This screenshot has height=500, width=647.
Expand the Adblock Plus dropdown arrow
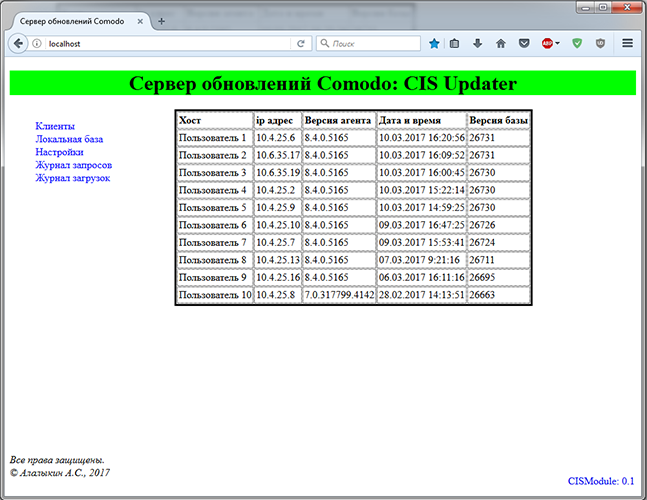pyautogui.click(x=557, y=43)
